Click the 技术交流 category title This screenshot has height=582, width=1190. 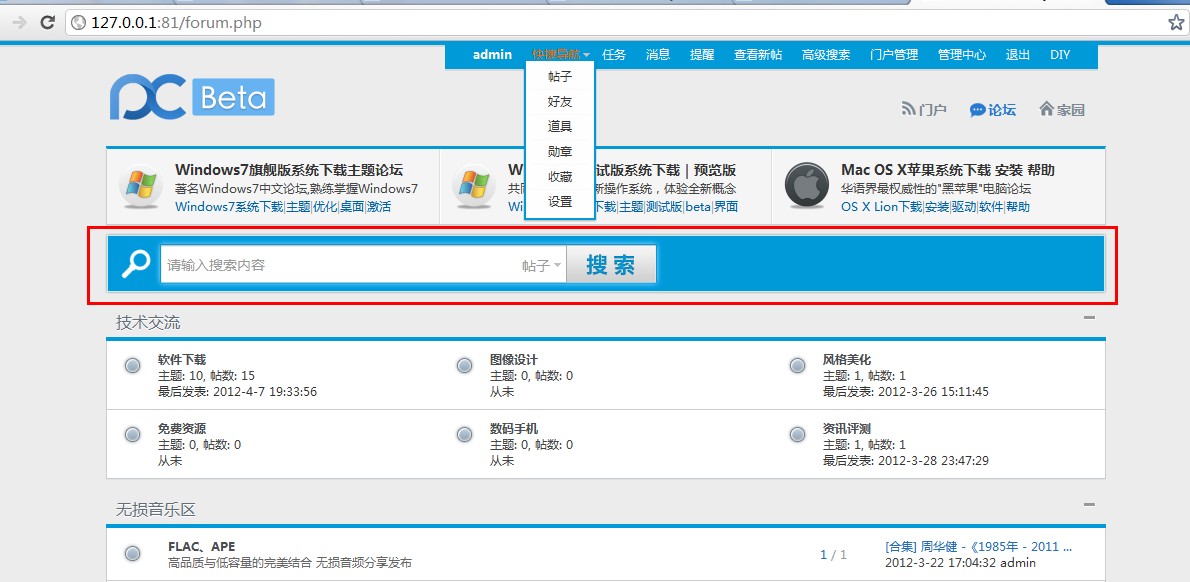[148, 322]
